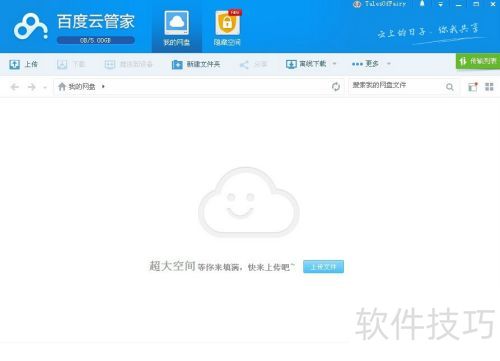Click the 下载 download toolbar button
Image resolution: width=500 pixels, height=361 pixels.
pyautogui.click(x=71, y=64)
